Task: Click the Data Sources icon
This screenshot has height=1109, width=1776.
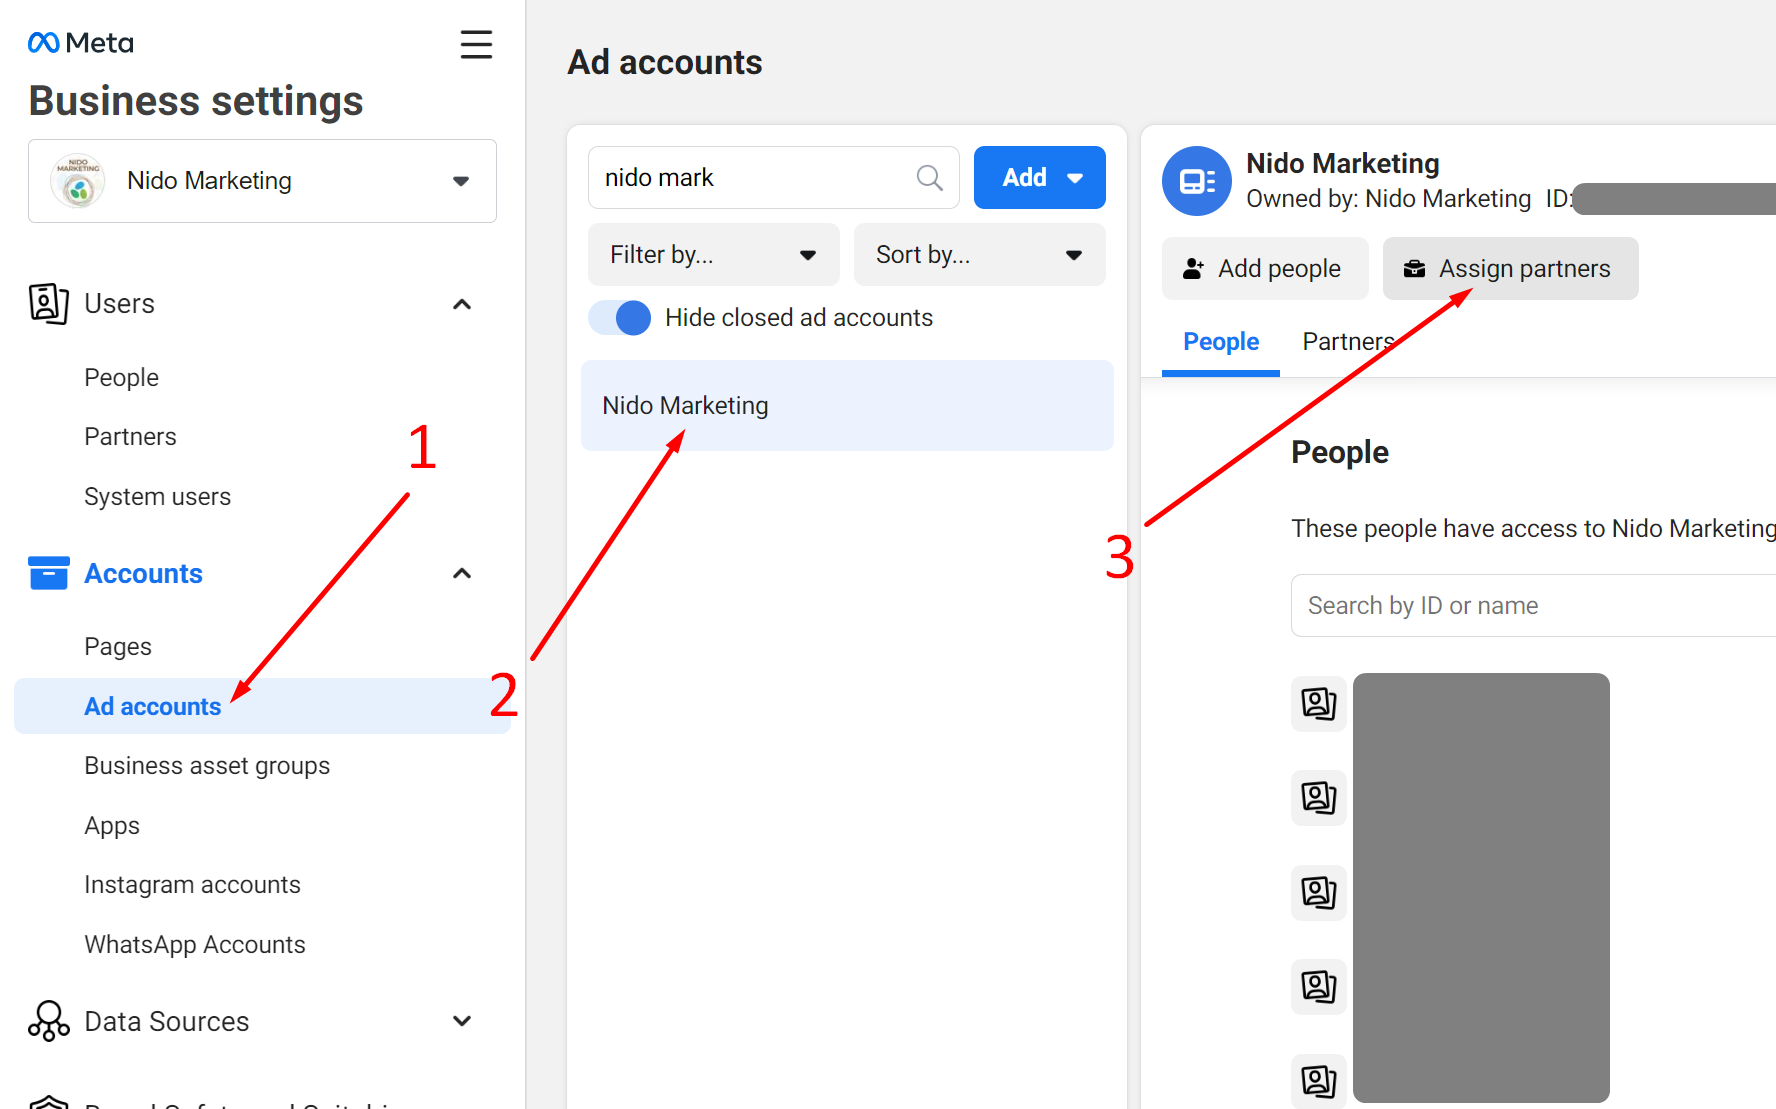Action: click(49, 1021)
